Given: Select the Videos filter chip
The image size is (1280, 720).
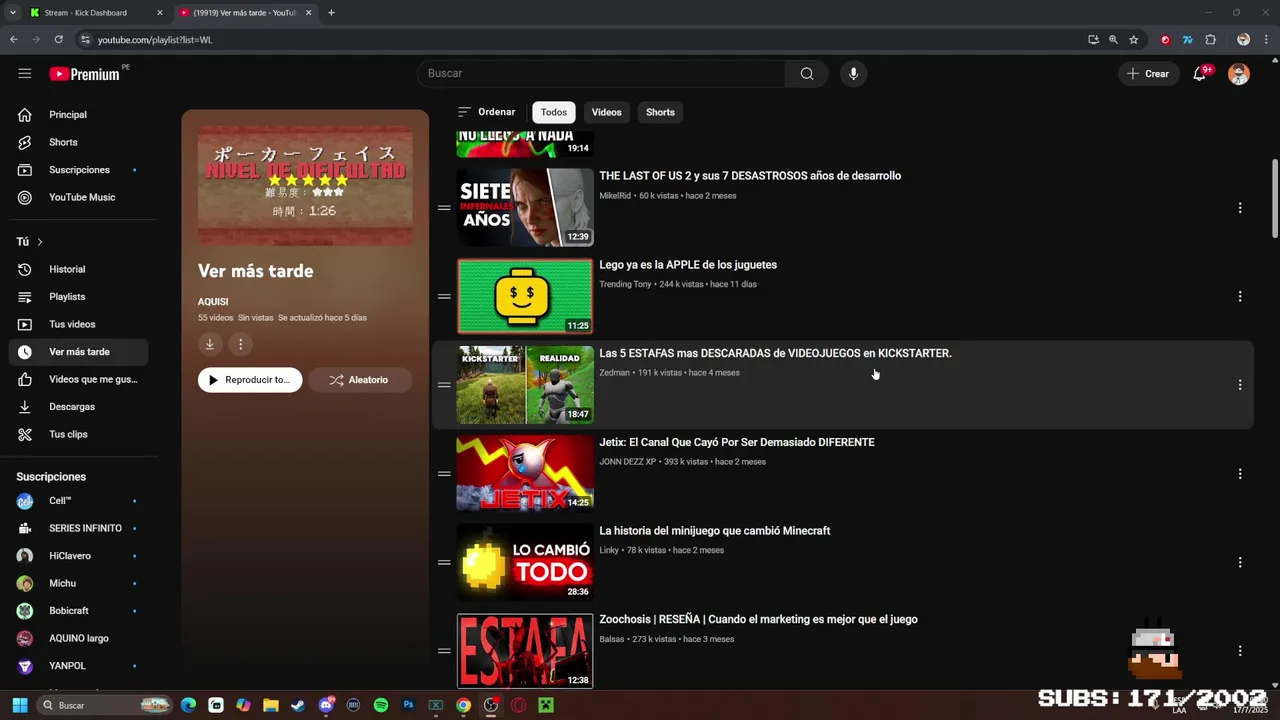Looking at the screenshot, I should (606, 112).
